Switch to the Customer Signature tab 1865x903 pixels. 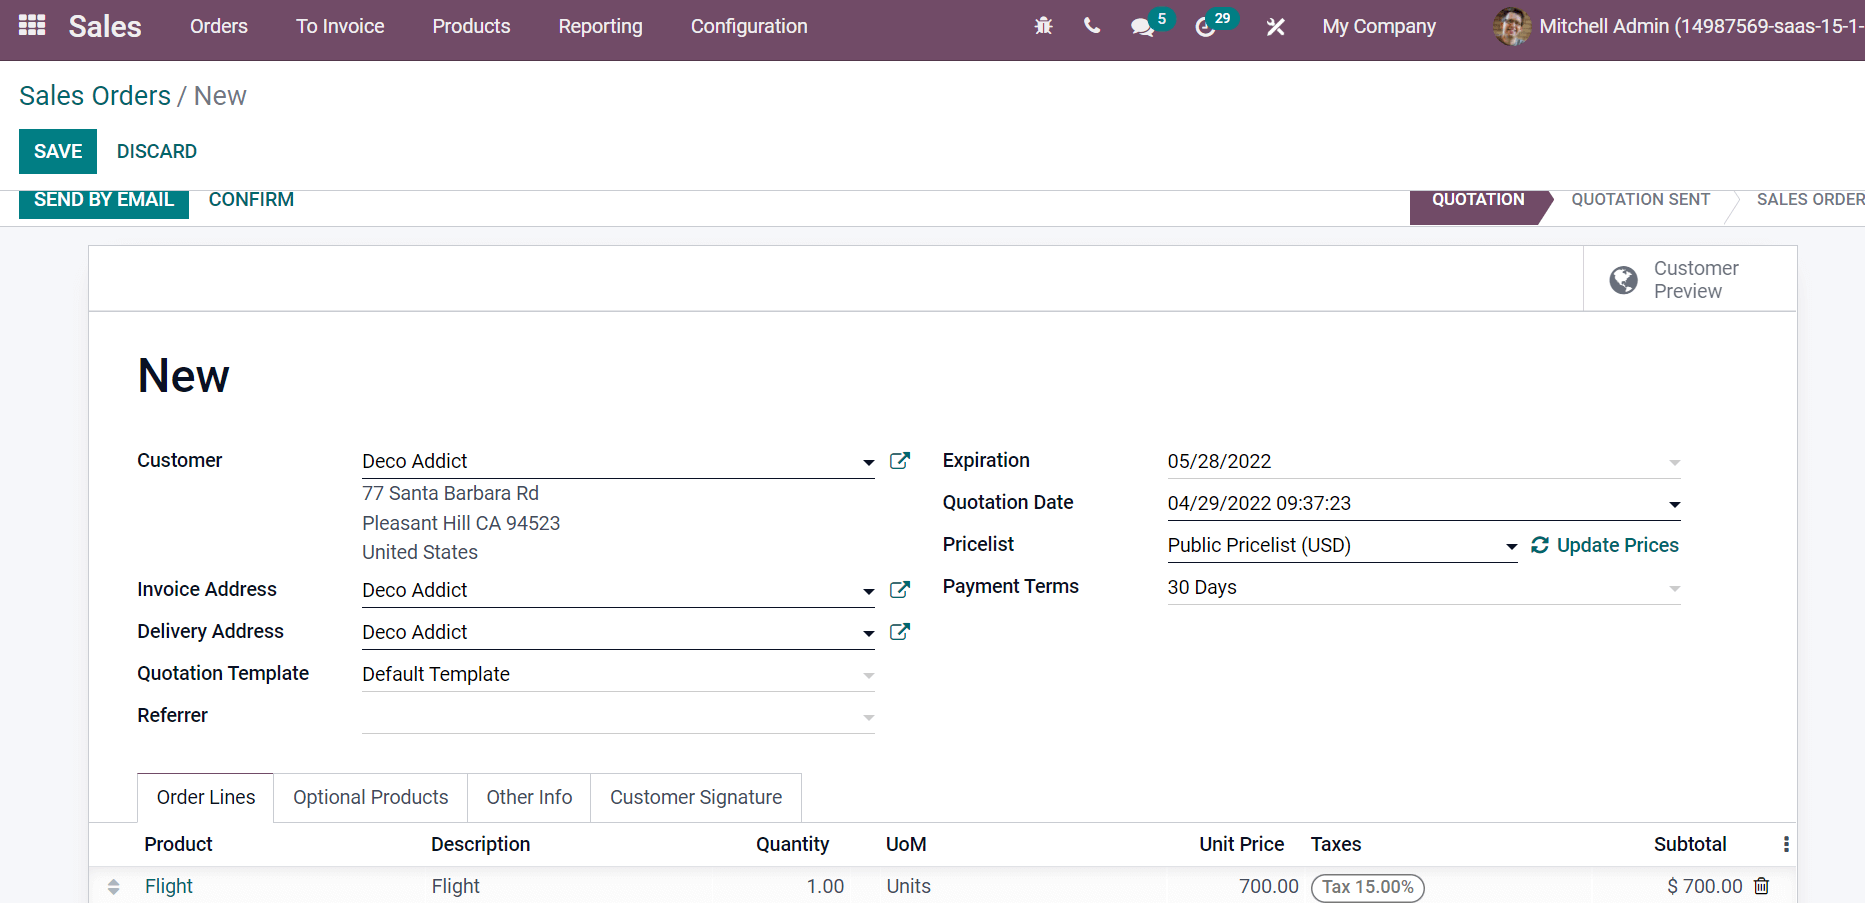click(696, 797)
